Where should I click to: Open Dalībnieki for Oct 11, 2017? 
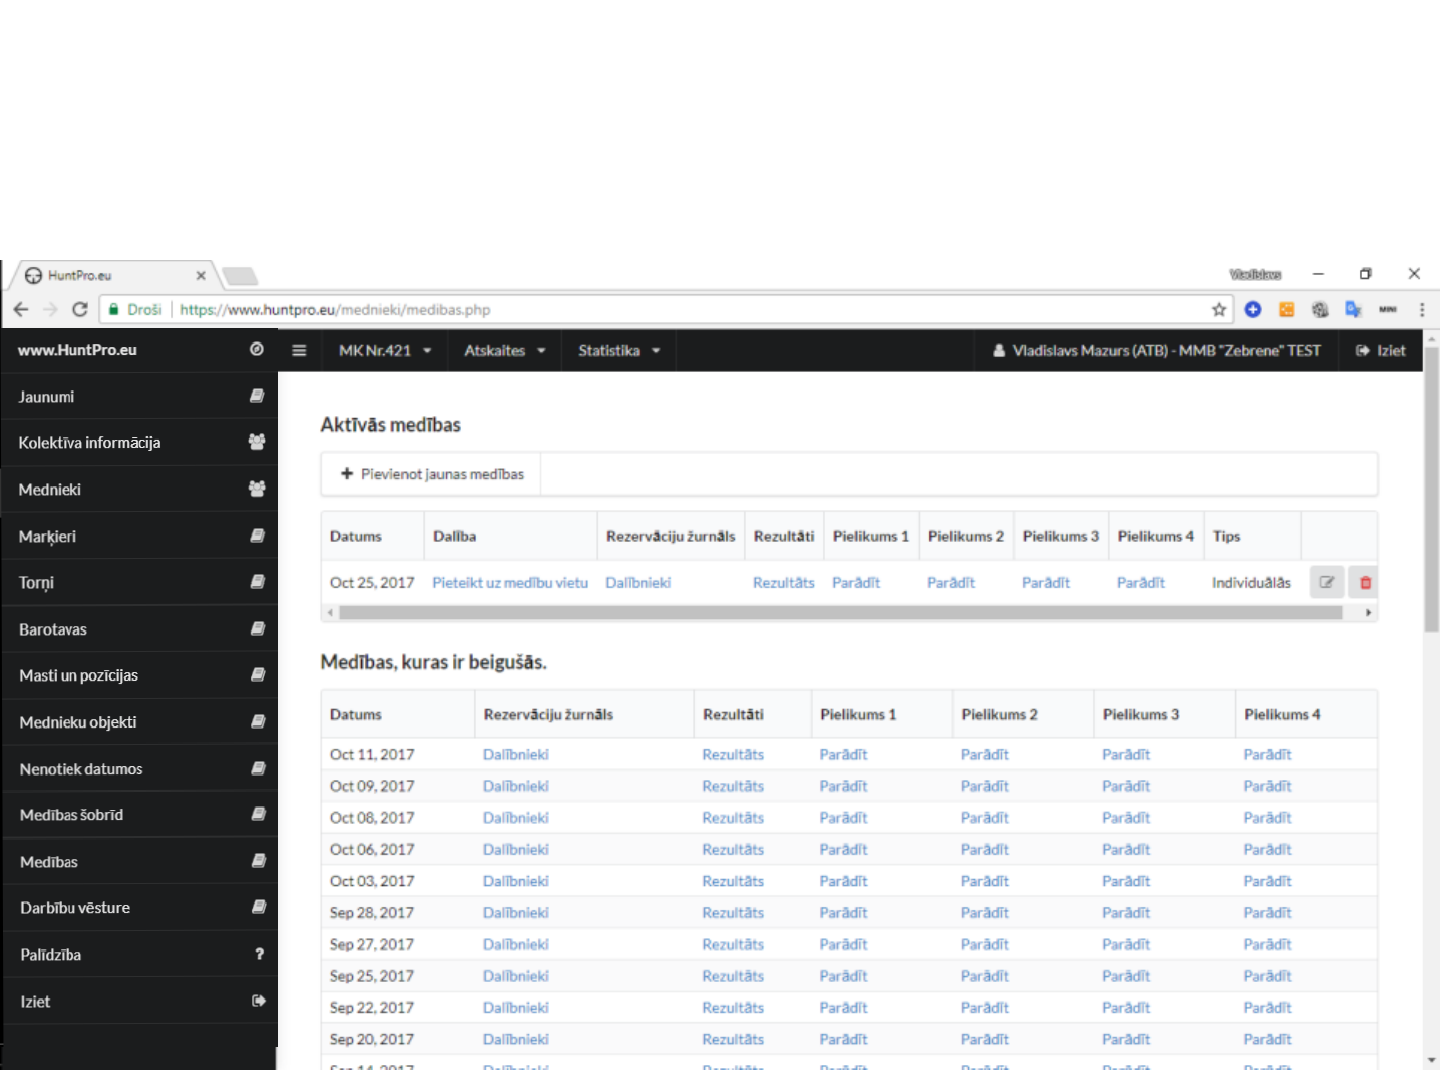coord(516,755)
